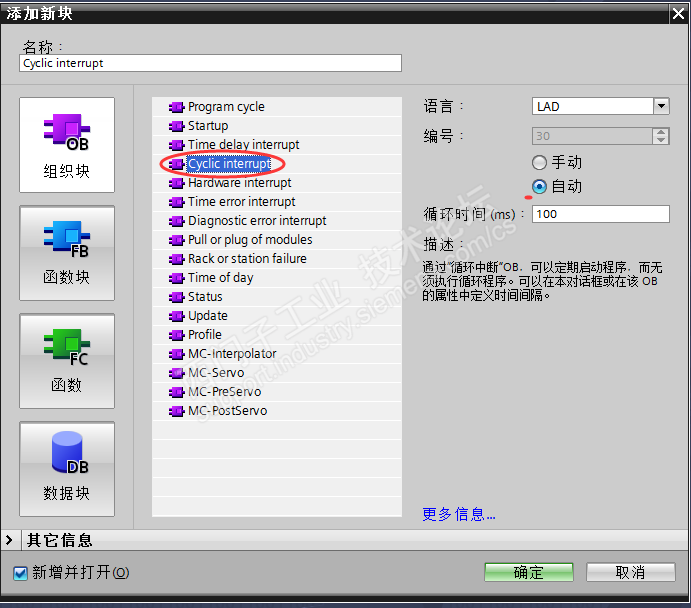Image resolution: width=691 pixels, height=608 pixels.
Task: Click the Program cycle OB icon
Action: click(176, 107)
